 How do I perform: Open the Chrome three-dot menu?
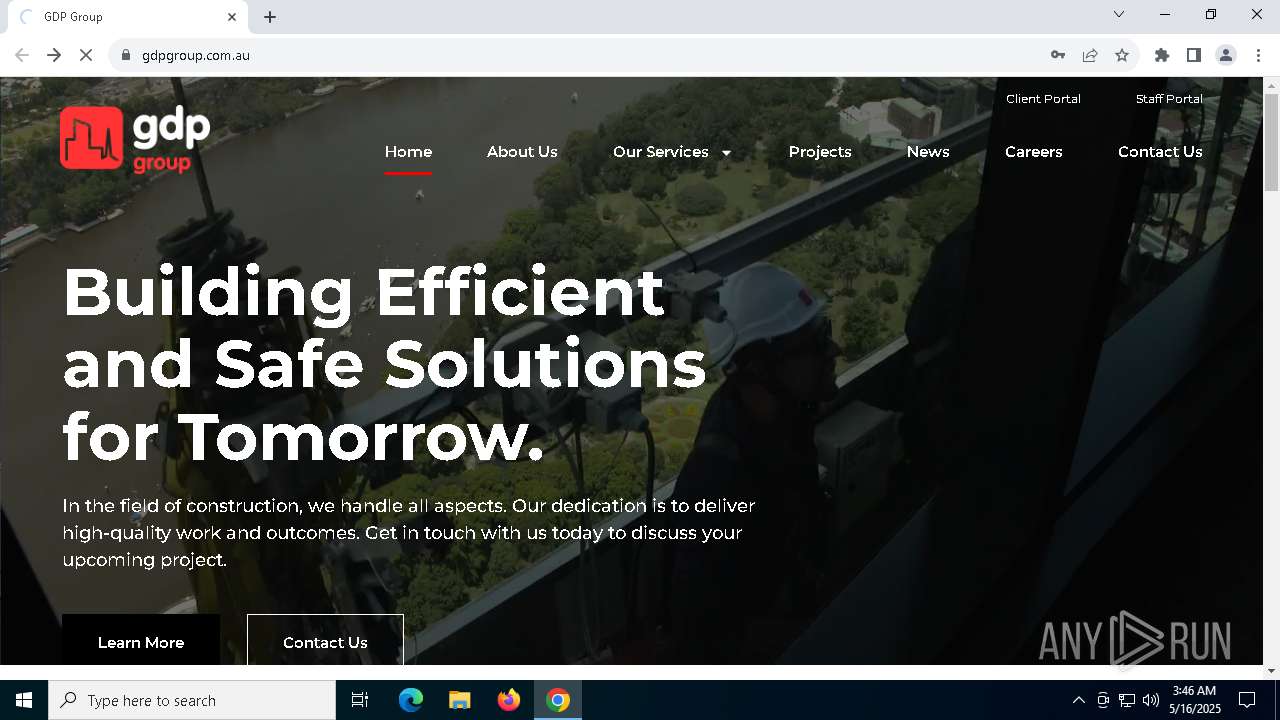click(1258, 55)
